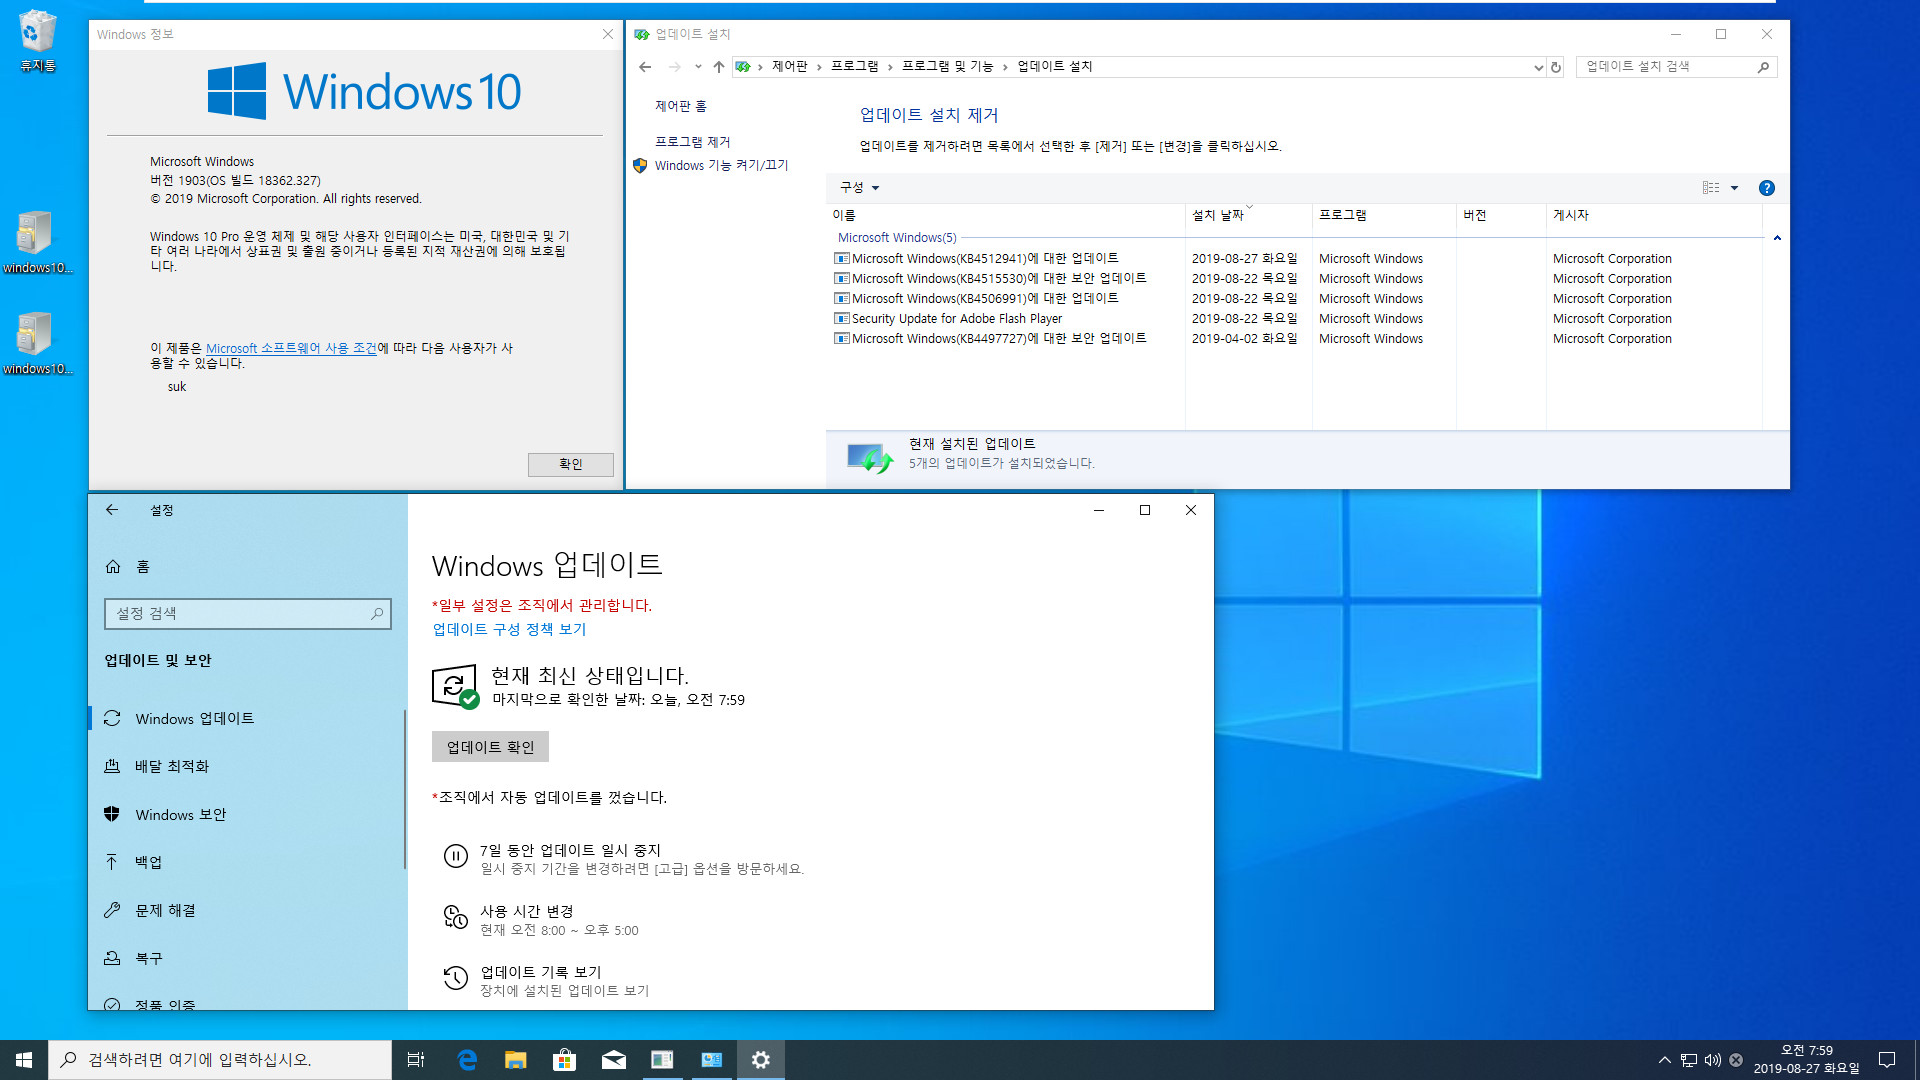Click 제어판 breadcrumb in address bar
Screen dimensions: 1920x1080
(789, 67)
